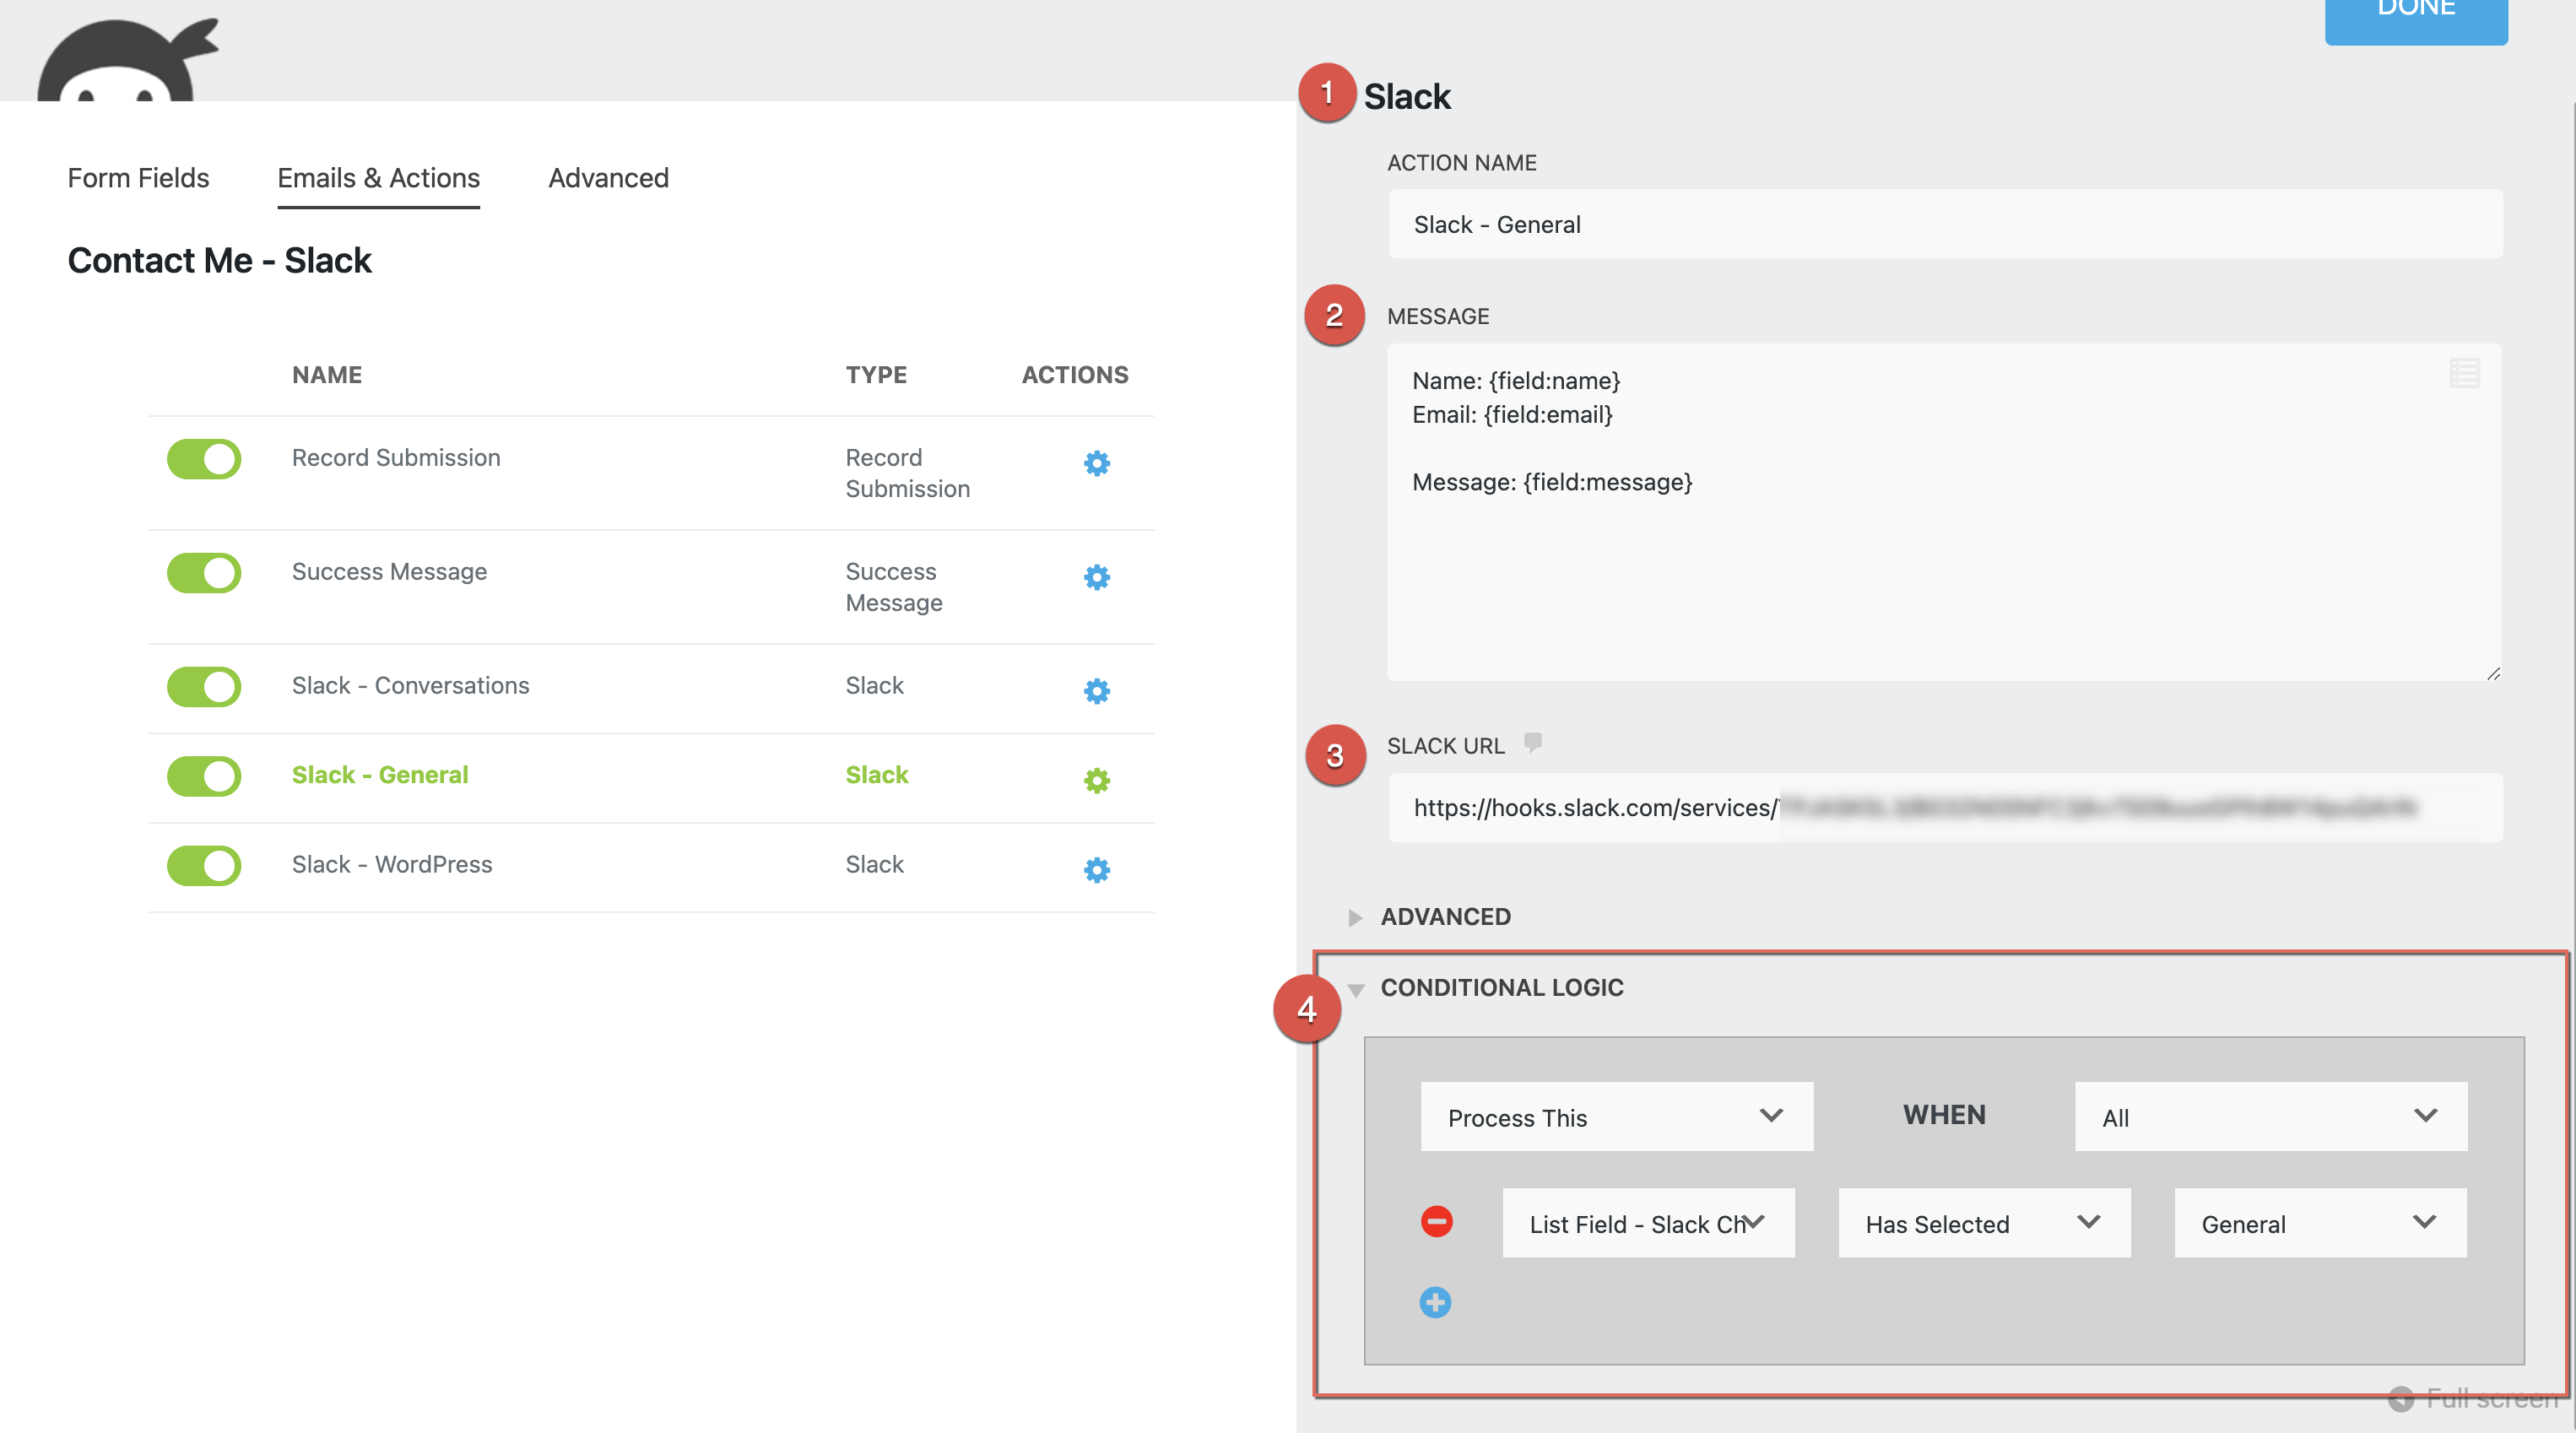The width and height of the screenshot is (2576, 1433).
Task: Click green gear for Slack - General
Action: (x=1096, y=780)
